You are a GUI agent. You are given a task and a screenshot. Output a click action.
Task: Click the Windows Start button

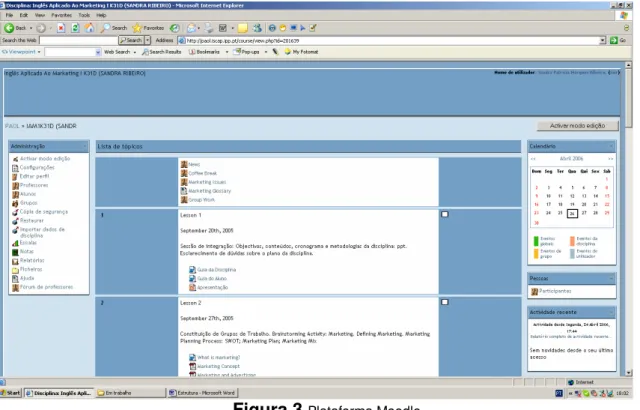(x=11, y=393)
